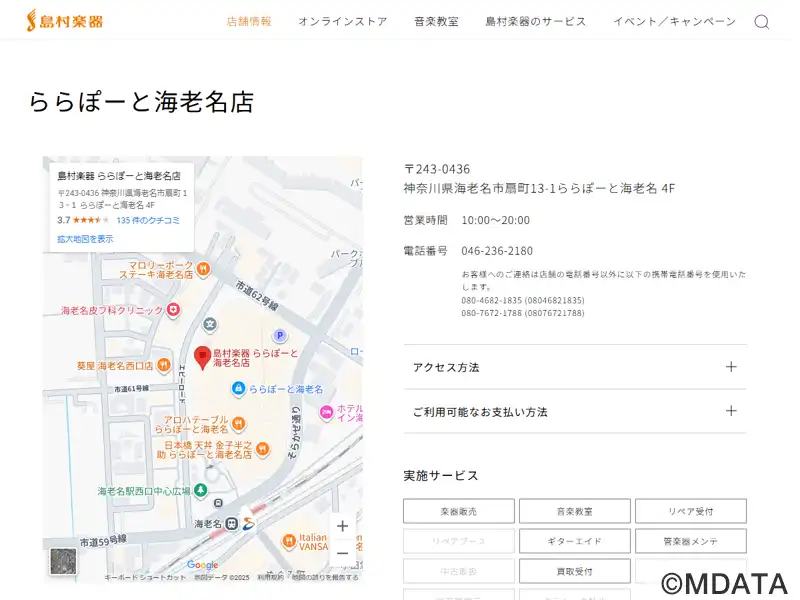The width and height of the screenshot is (800, 600).
Task: Go to 音楽教室 in navigation
Action: pos(436,22)
